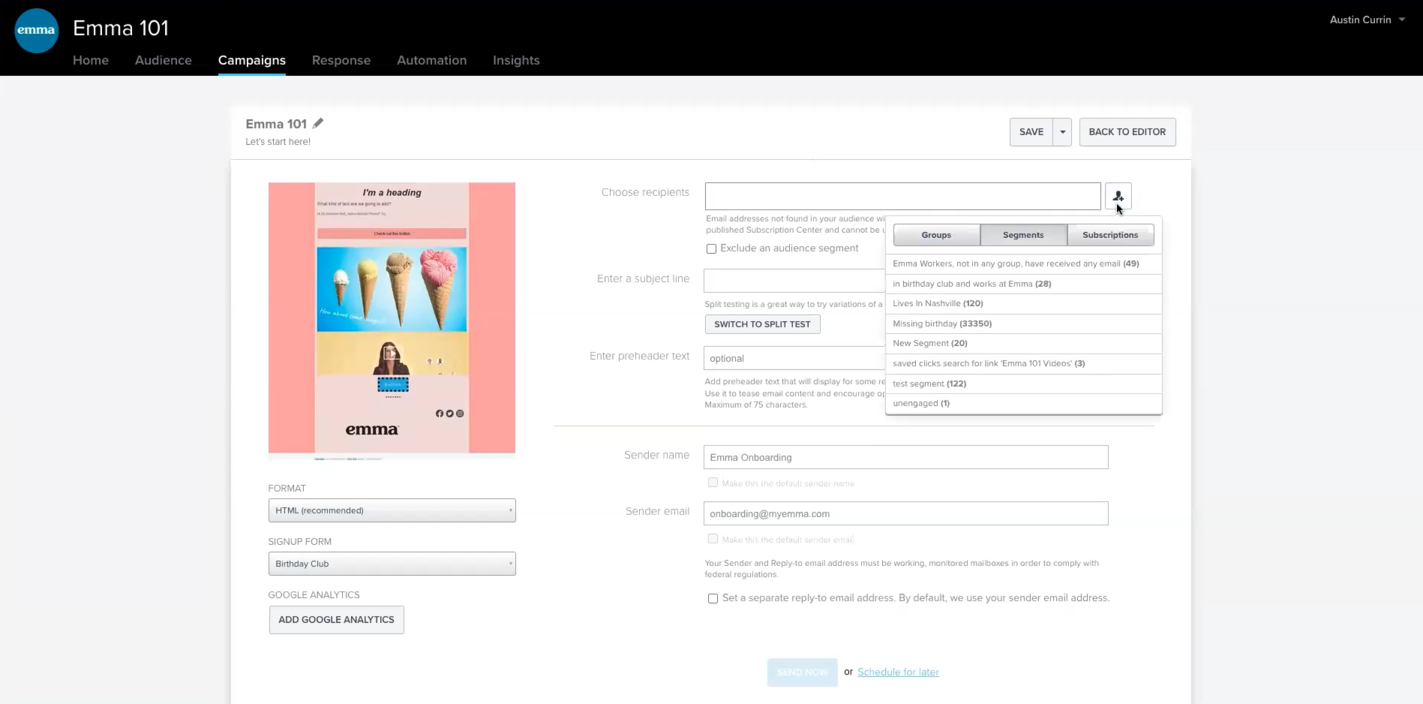Pick 'test segment (122)'

click(1023, 383)
